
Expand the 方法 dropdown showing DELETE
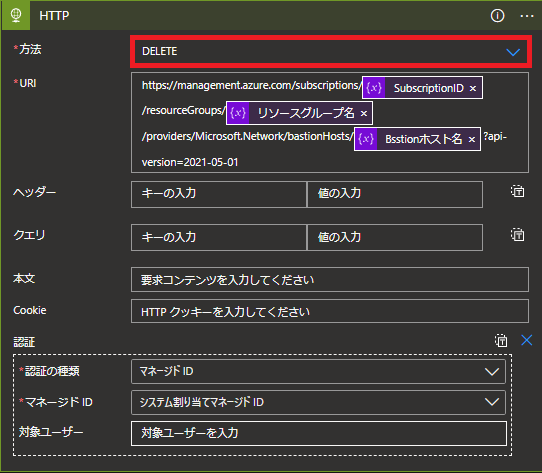point(331,52)
